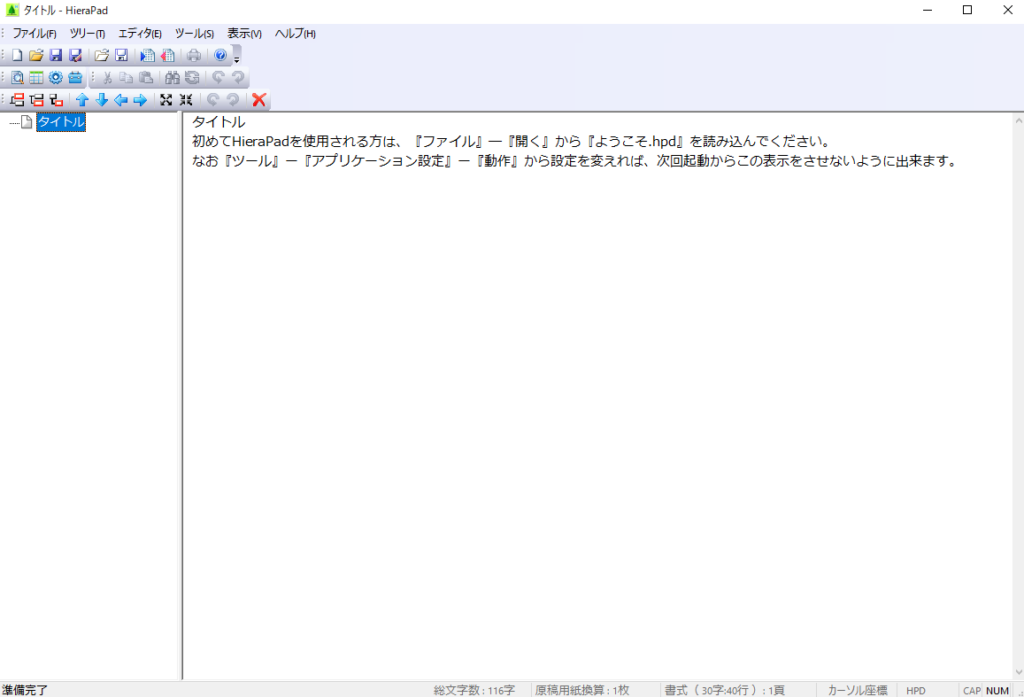Click the pale folder open icon in first toolbar
This screenshot has width=1024, height=697.
(101, 56)
